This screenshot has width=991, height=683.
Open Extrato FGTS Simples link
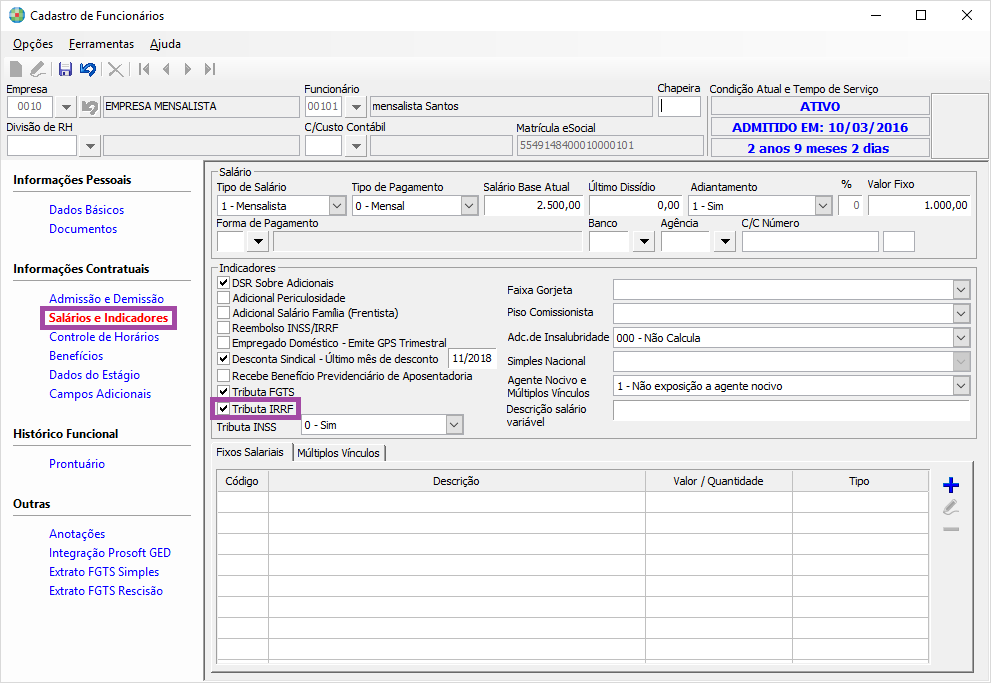[x=104, y=572]
